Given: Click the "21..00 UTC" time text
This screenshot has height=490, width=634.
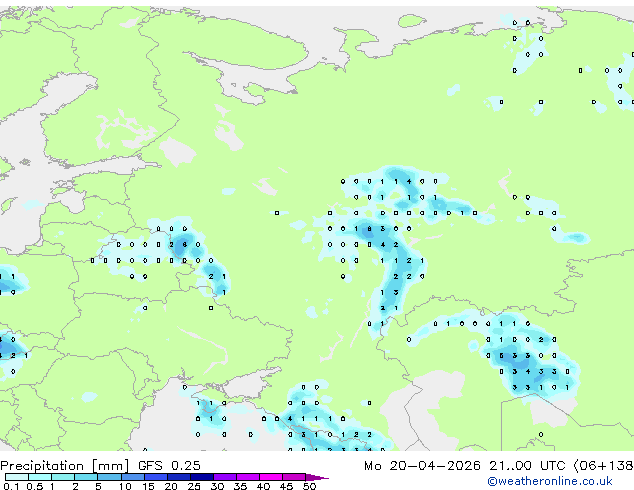Looking at the screenshot, I should [527, 466].
